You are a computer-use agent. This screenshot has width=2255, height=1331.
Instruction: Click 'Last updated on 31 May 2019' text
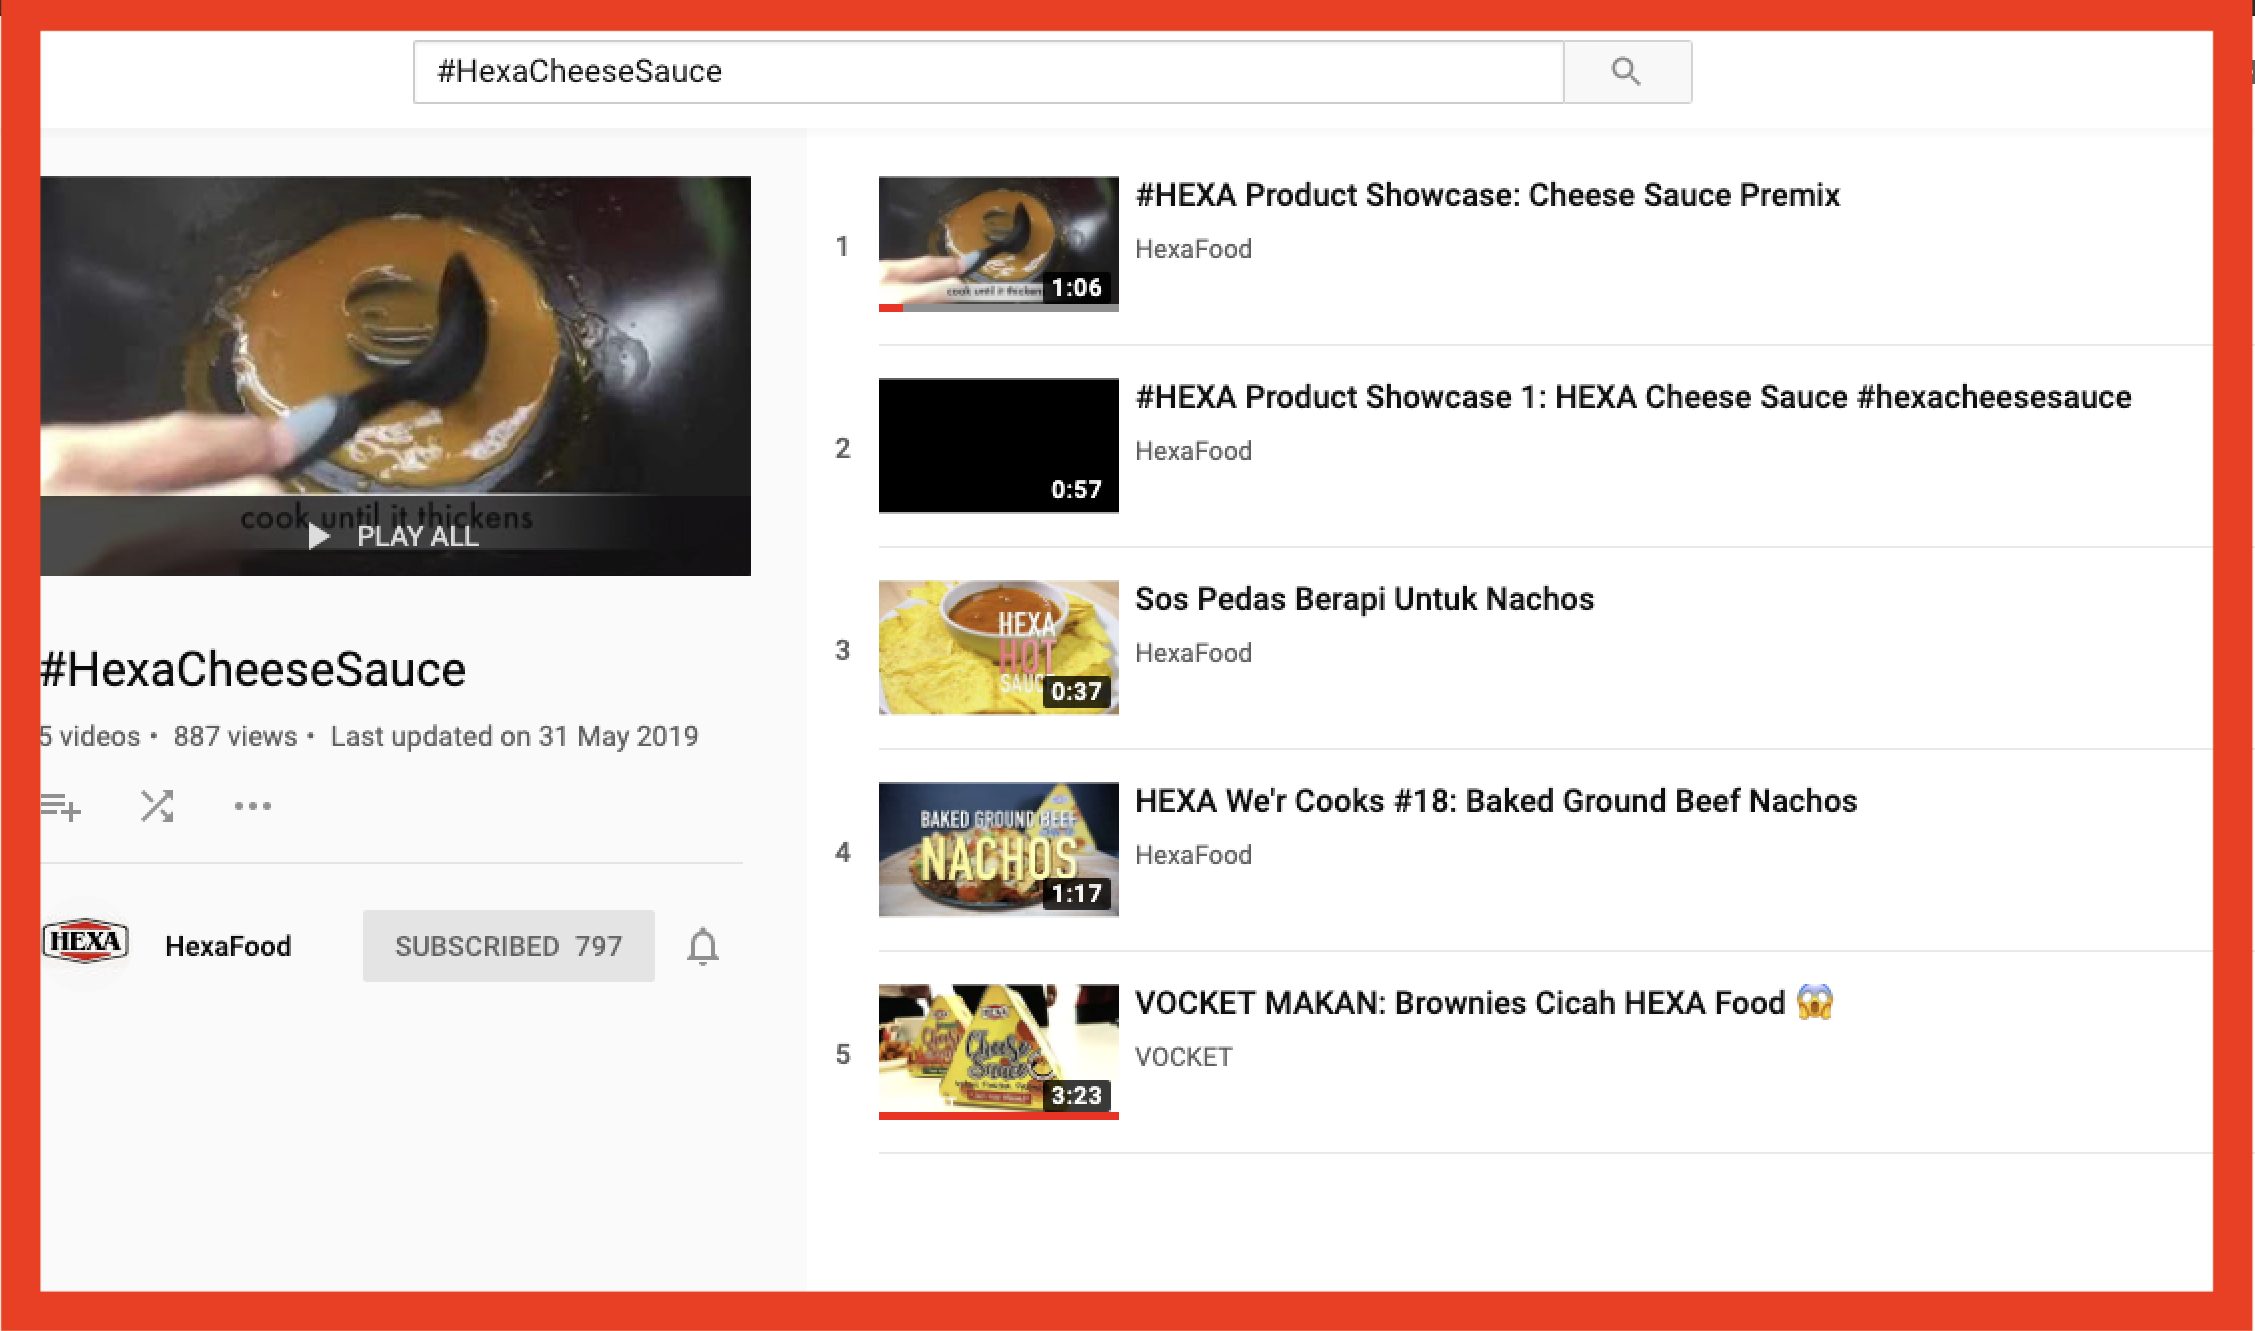coord(514,737)
